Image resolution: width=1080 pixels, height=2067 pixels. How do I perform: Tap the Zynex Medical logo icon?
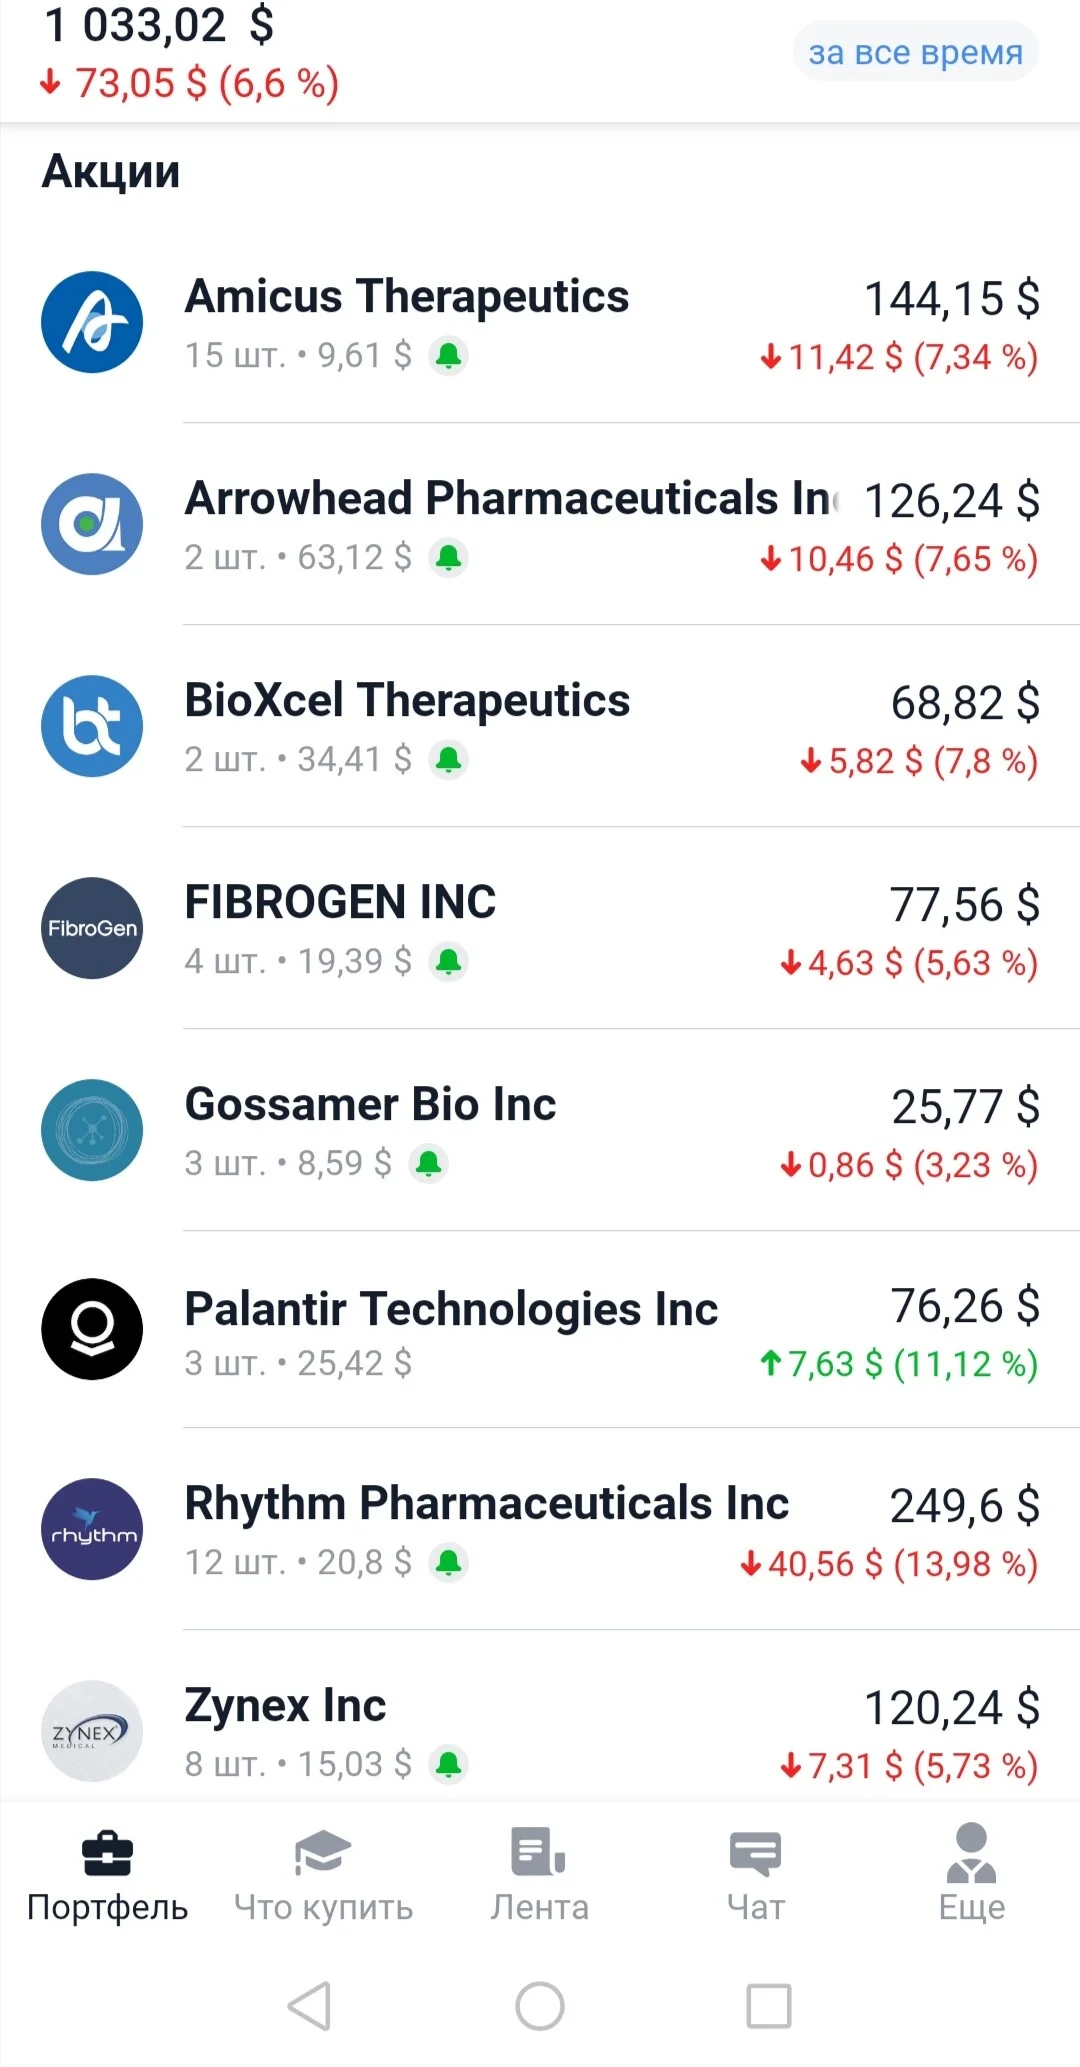pos(92,1731)
